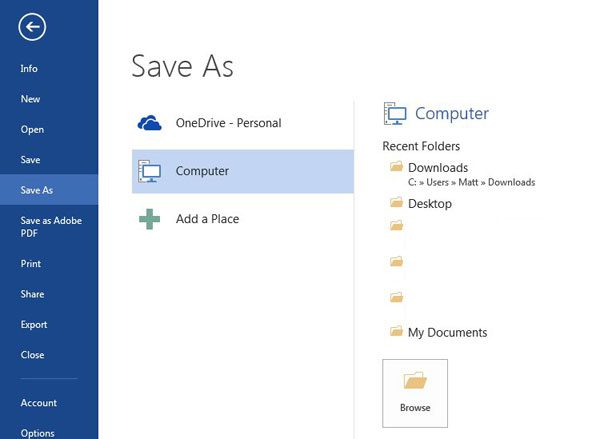Choose Add a Place text

pos(207,219)
